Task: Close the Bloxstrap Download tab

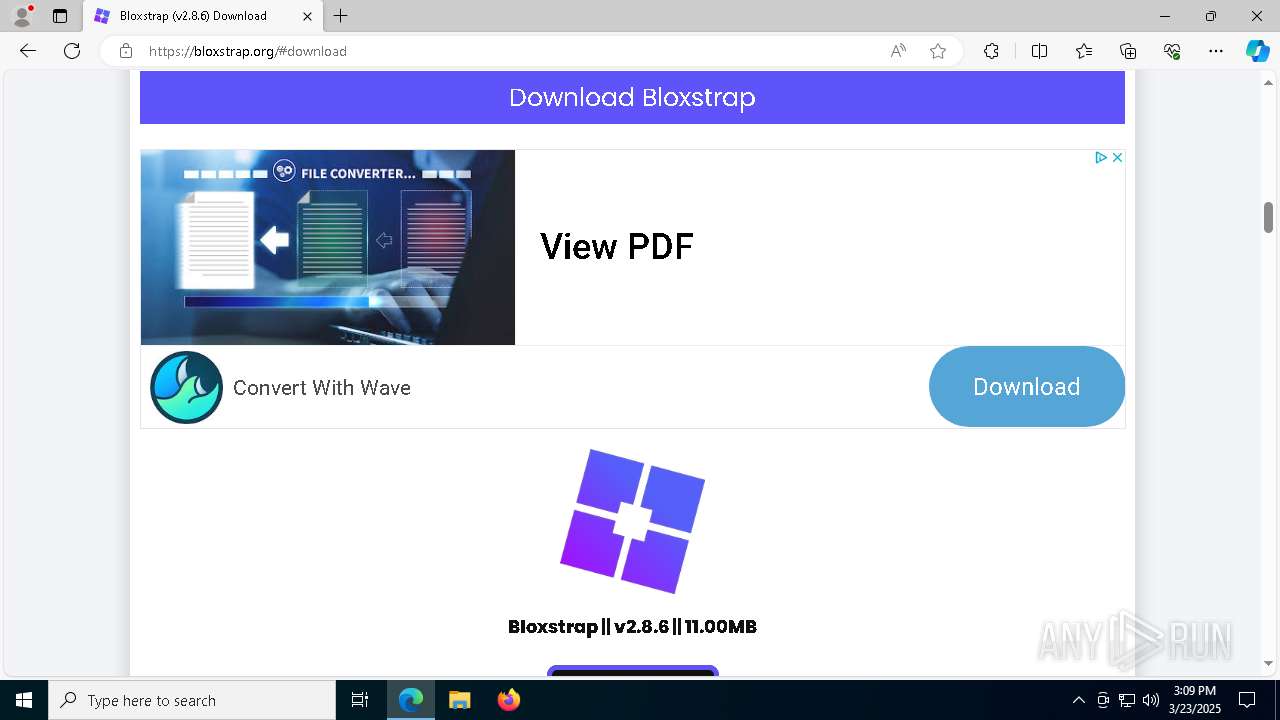Action: [x=308, y=16]
